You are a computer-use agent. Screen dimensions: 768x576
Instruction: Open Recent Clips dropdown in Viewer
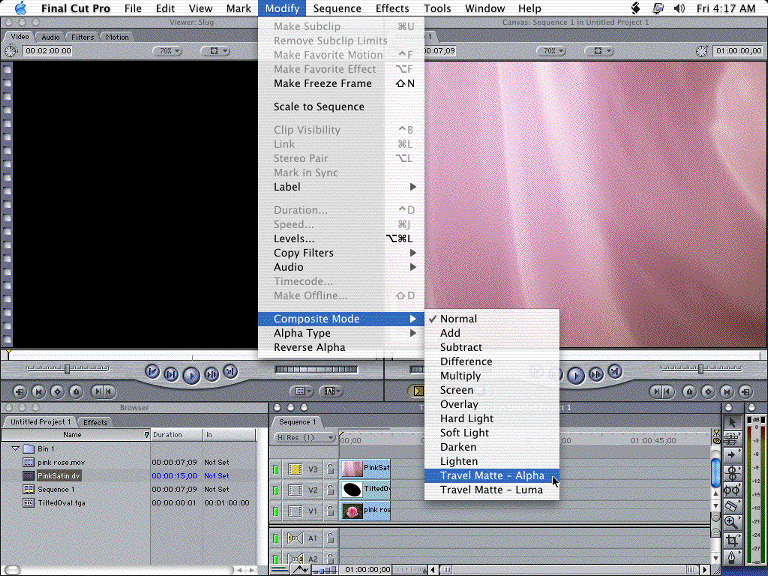click(x=301, y=391)
